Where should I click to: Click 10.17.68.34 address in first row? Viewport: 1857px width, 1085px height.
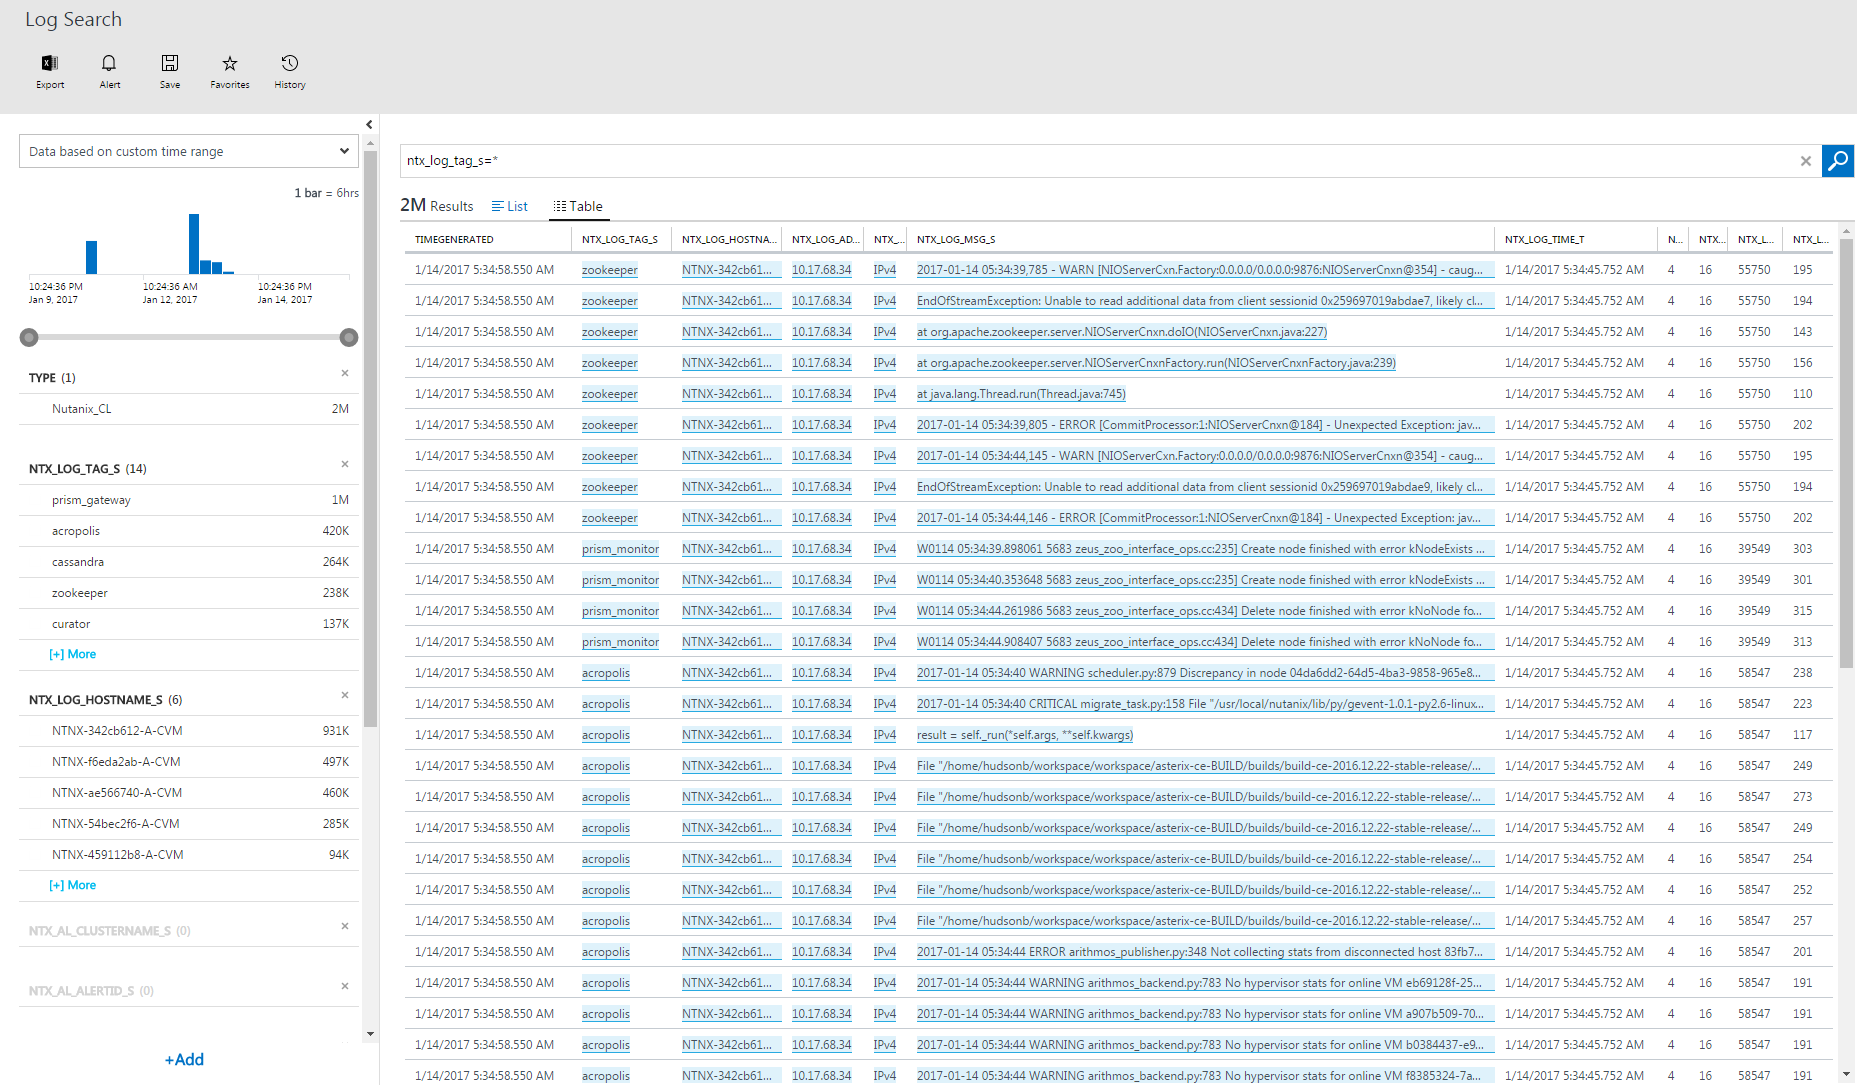821,270
